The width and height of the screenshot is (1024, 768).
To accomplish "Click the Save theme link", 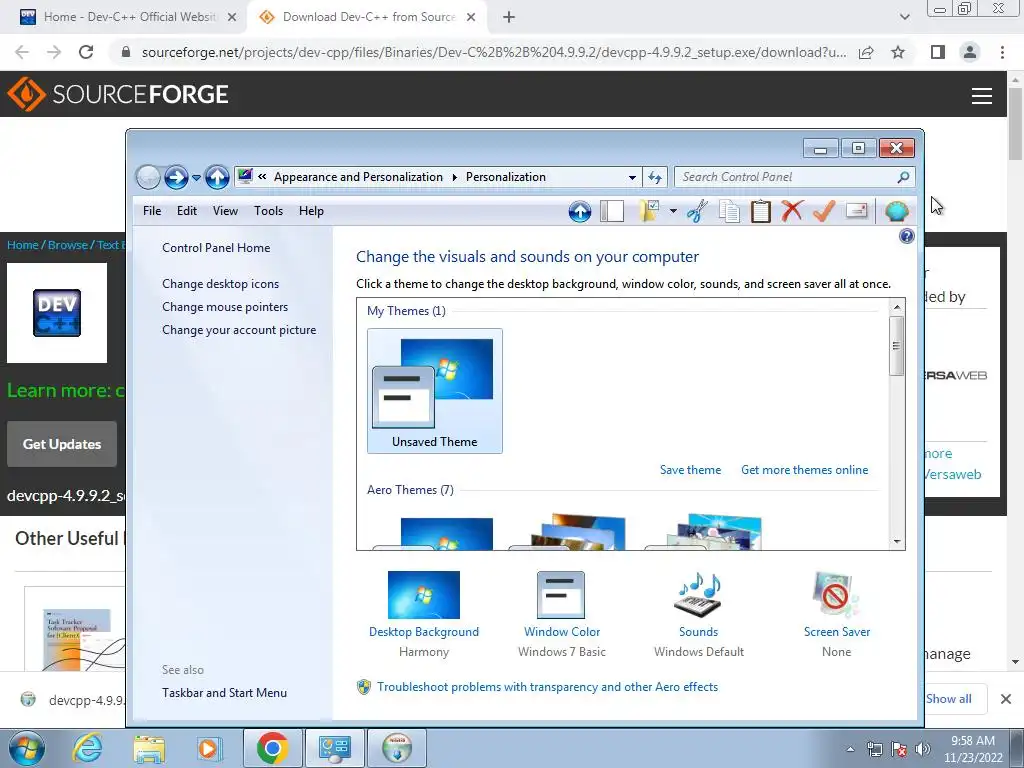I will (x=690, y=470).
